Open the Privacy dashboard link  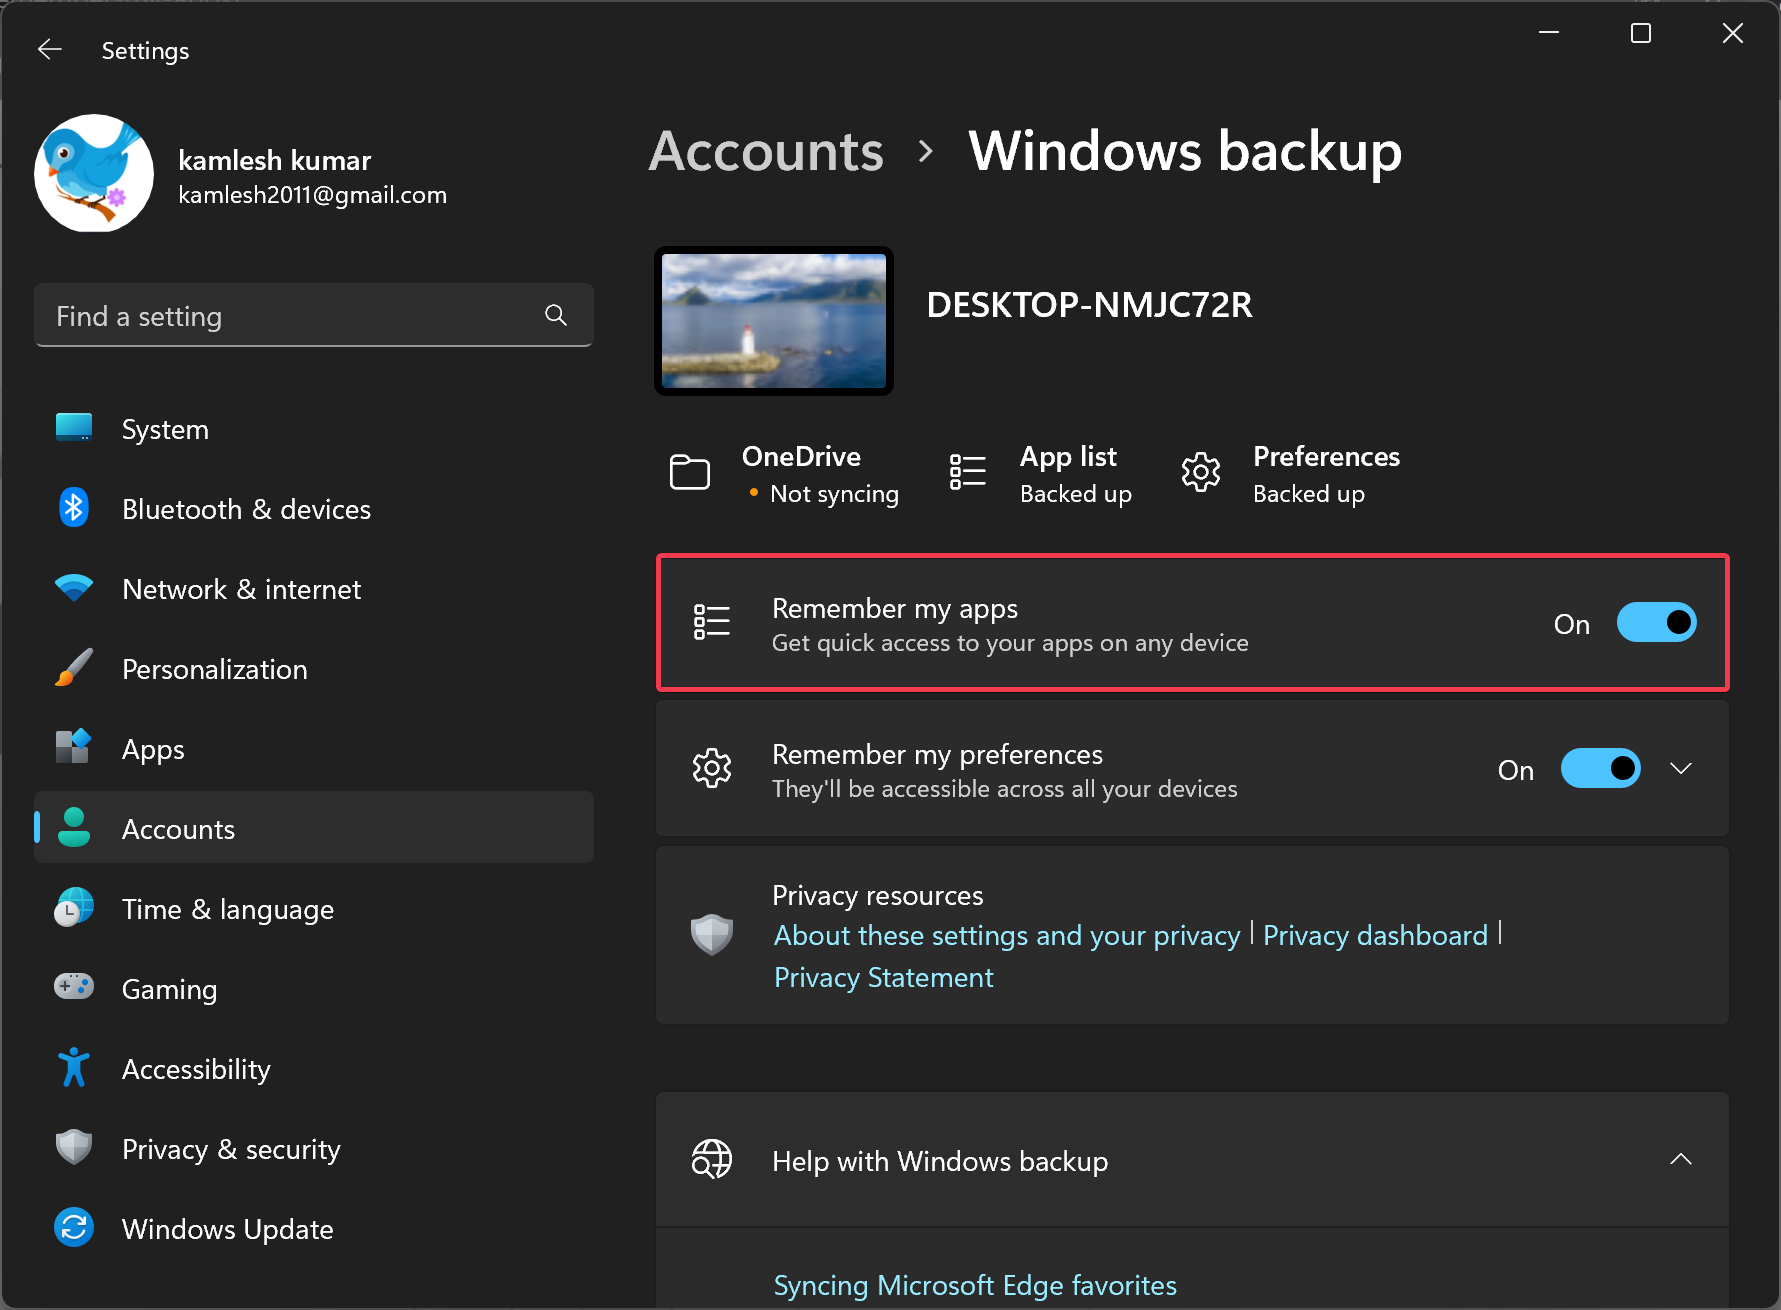point(1375,935)
